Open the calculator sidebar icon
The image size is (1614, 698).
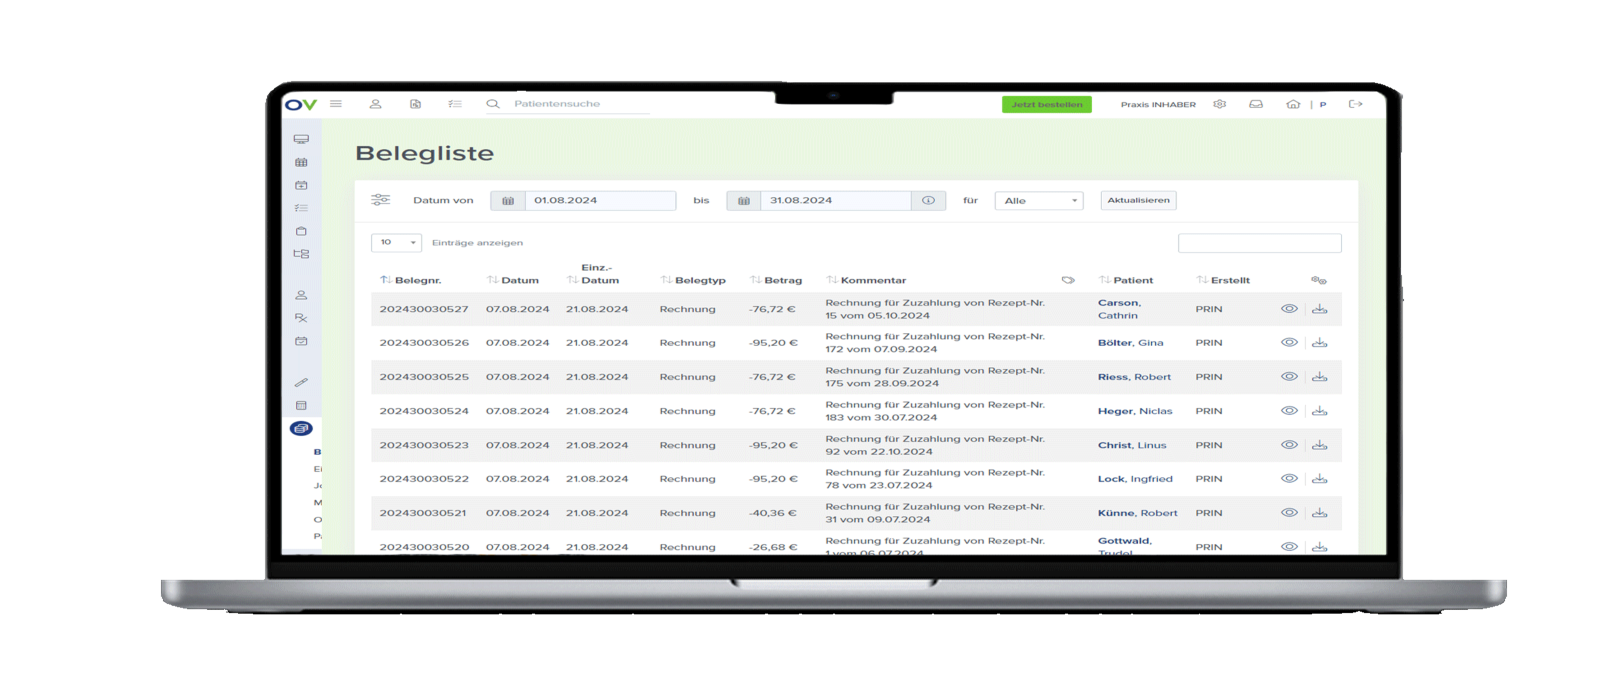(x=301, y=405)
